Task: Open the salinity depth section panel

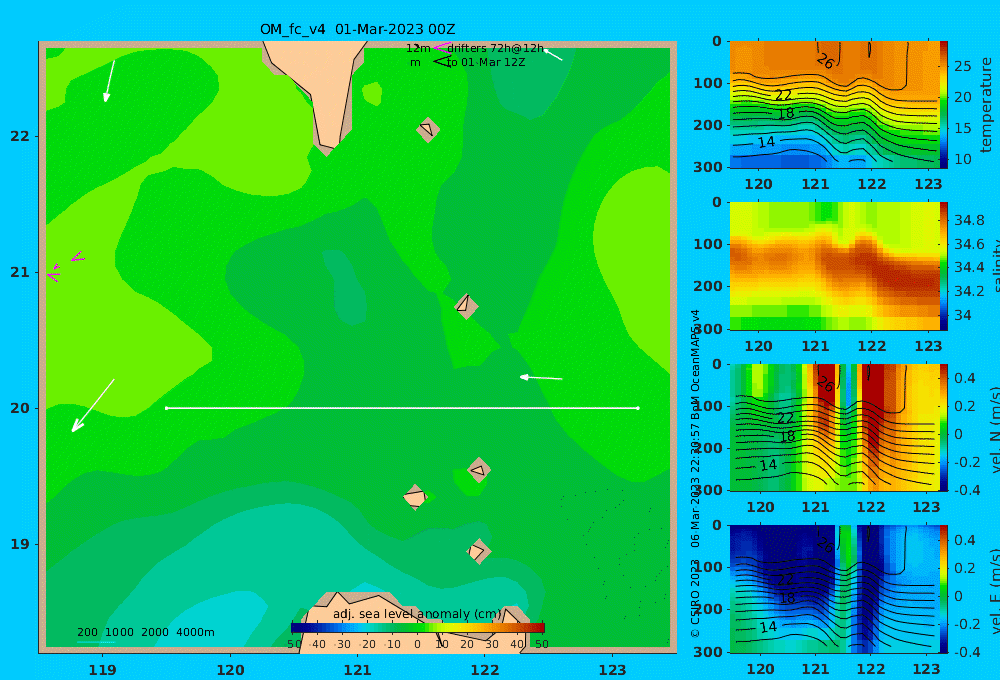Action: tap(834, 266)
